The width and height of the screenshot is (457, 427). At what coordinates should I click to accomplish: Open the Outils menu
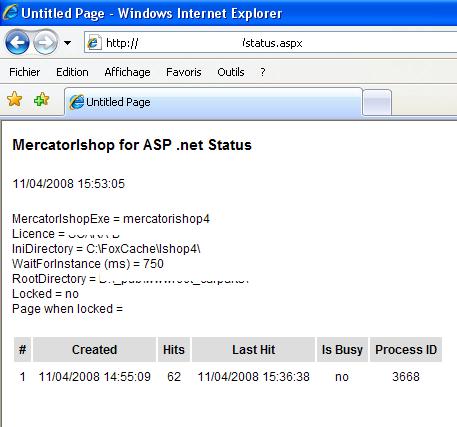pyautogui.click(x=231, y=72)
